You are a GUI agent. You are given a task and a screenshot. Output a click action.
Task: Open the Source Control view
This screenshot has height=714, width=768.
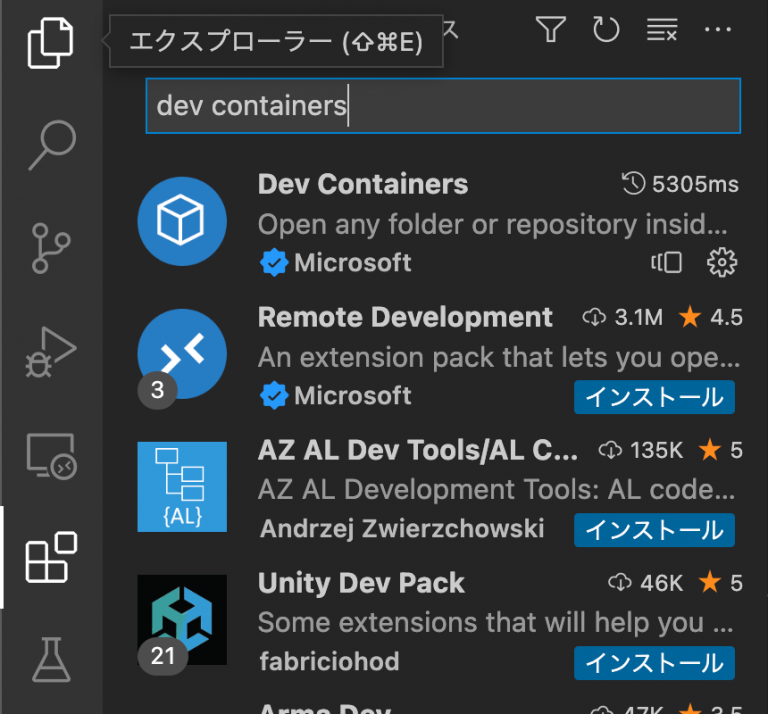pos(51,248)
